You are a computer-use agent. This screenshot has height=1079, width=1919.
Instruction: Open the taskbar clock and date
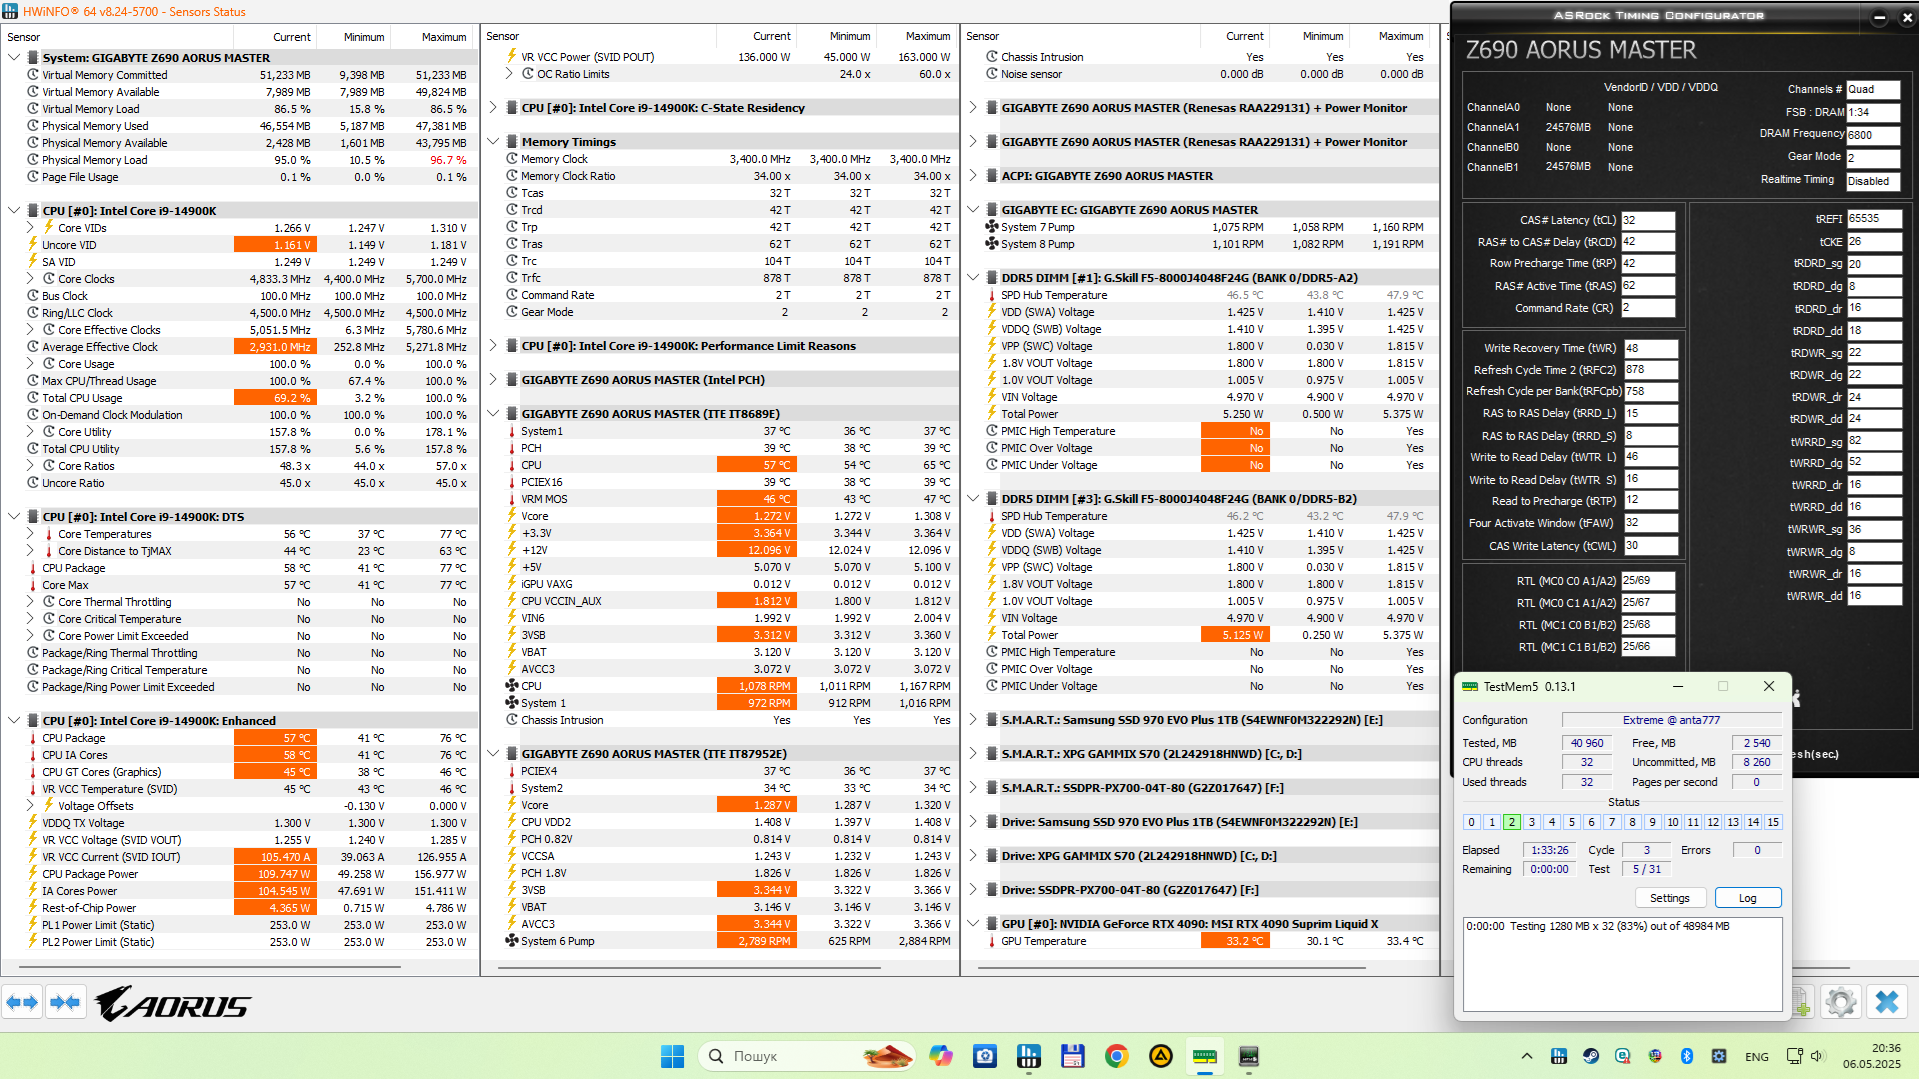(x=1872, y=1056)
